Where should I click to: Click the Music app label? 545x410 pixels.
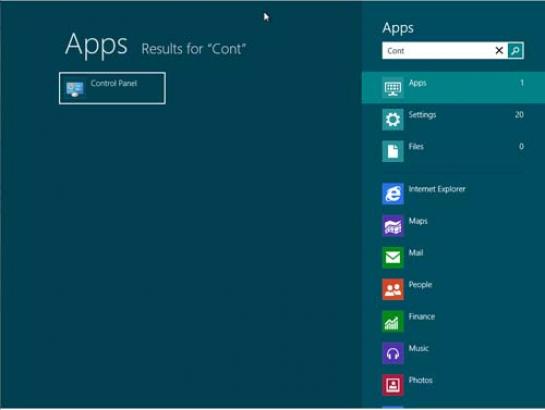[418, 348]
